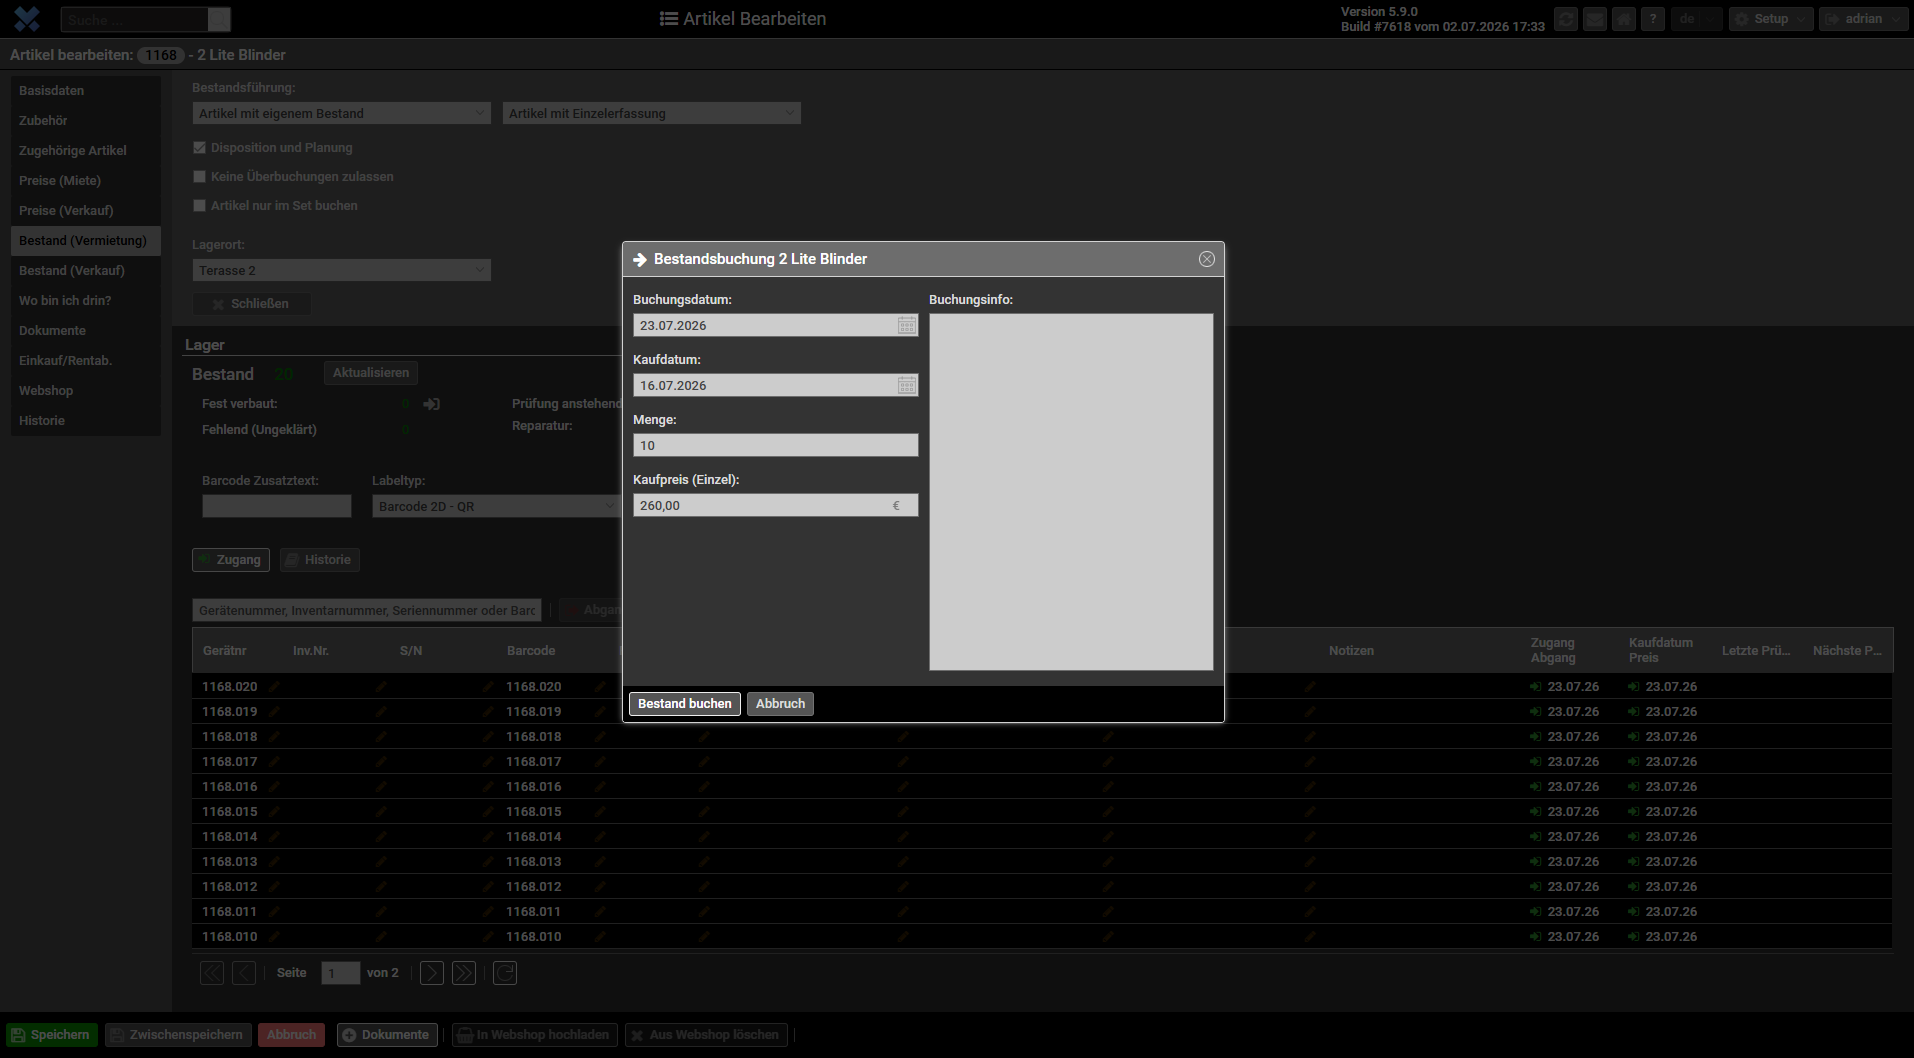Screen dimensions: 1914x1058
Task: Click the Schließen button under Lagerort
Action: pos(251,304)
